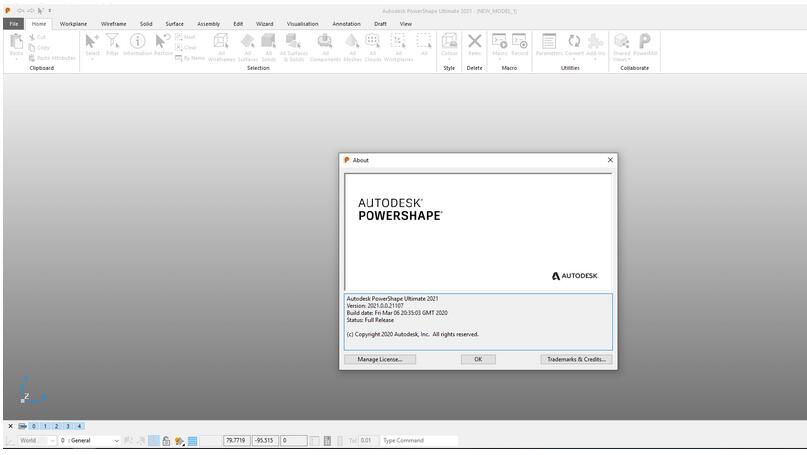Click the Shared Views icon
Image resolution: width=807 pixels, height=455 pixels.
click(x=621, y=41)
